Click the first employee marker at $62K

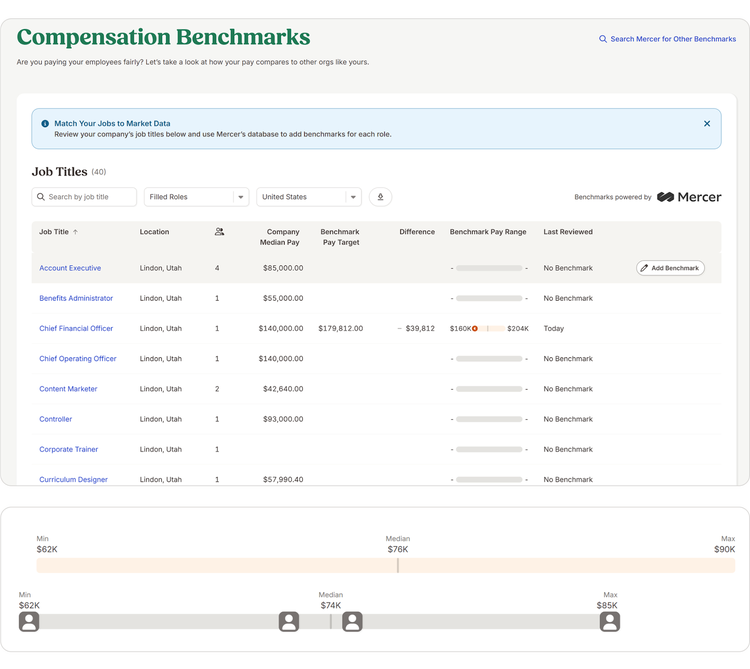click(29, 622)
